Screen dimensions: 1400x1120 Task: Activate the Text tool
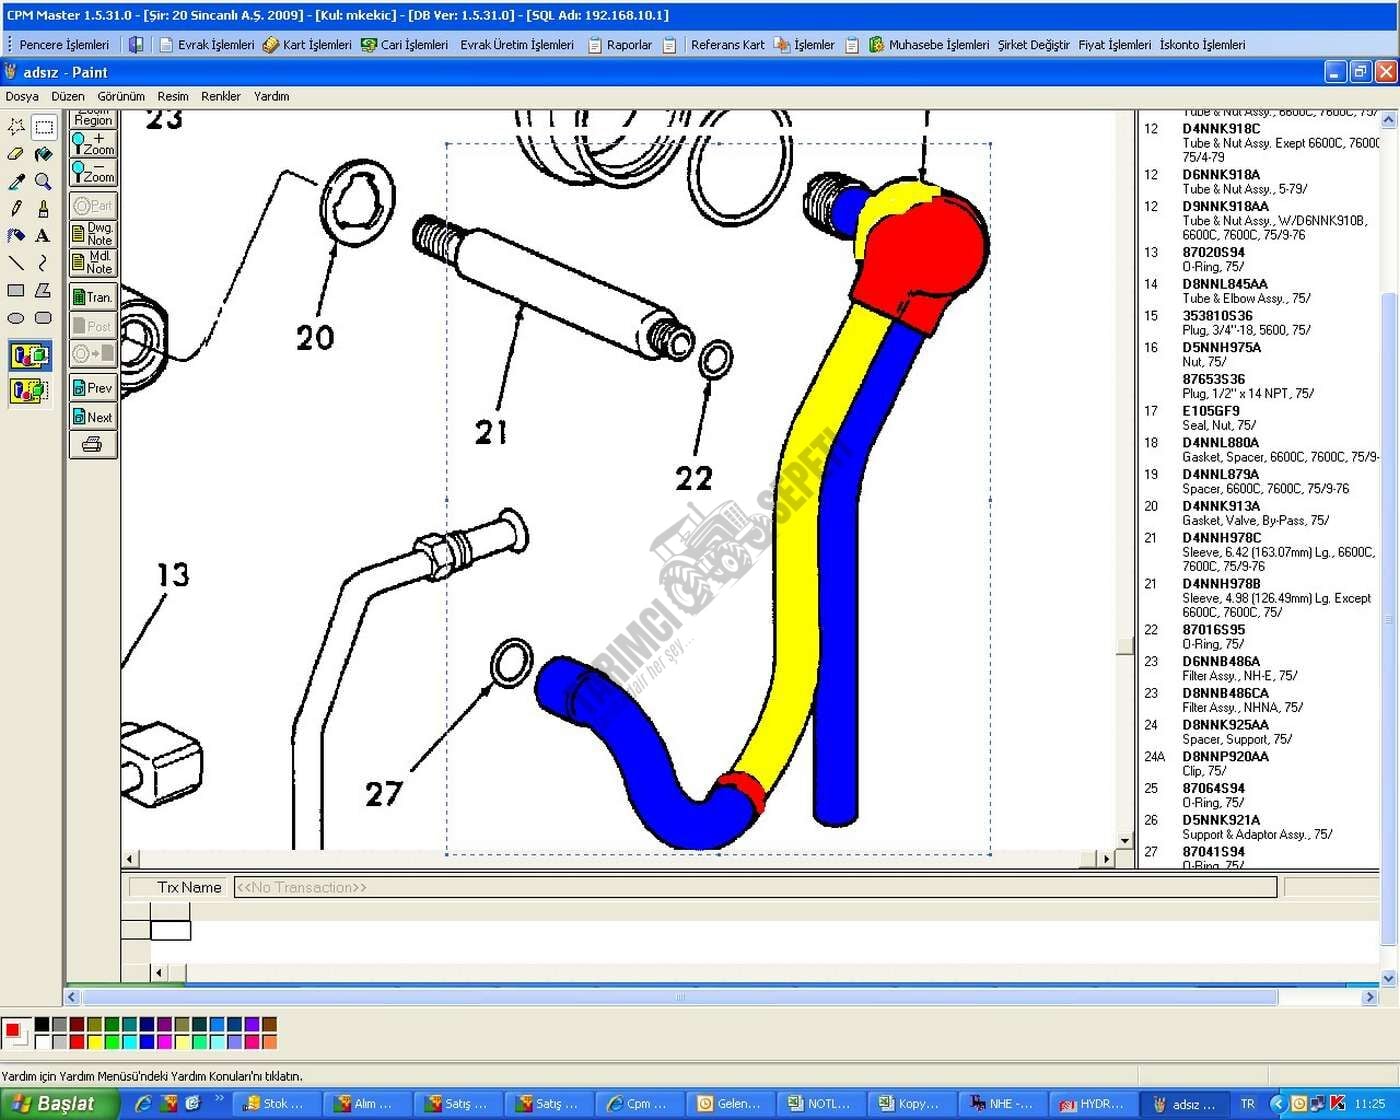click(43, 236)
